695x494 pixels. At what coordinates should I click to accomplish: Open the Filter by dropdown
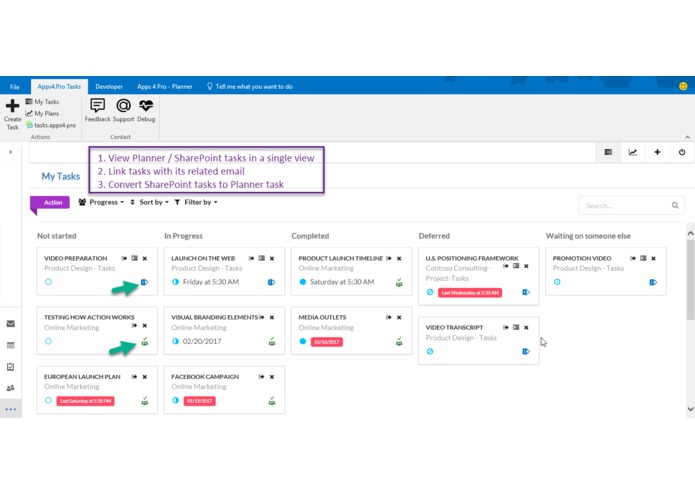tap(196, 202)
